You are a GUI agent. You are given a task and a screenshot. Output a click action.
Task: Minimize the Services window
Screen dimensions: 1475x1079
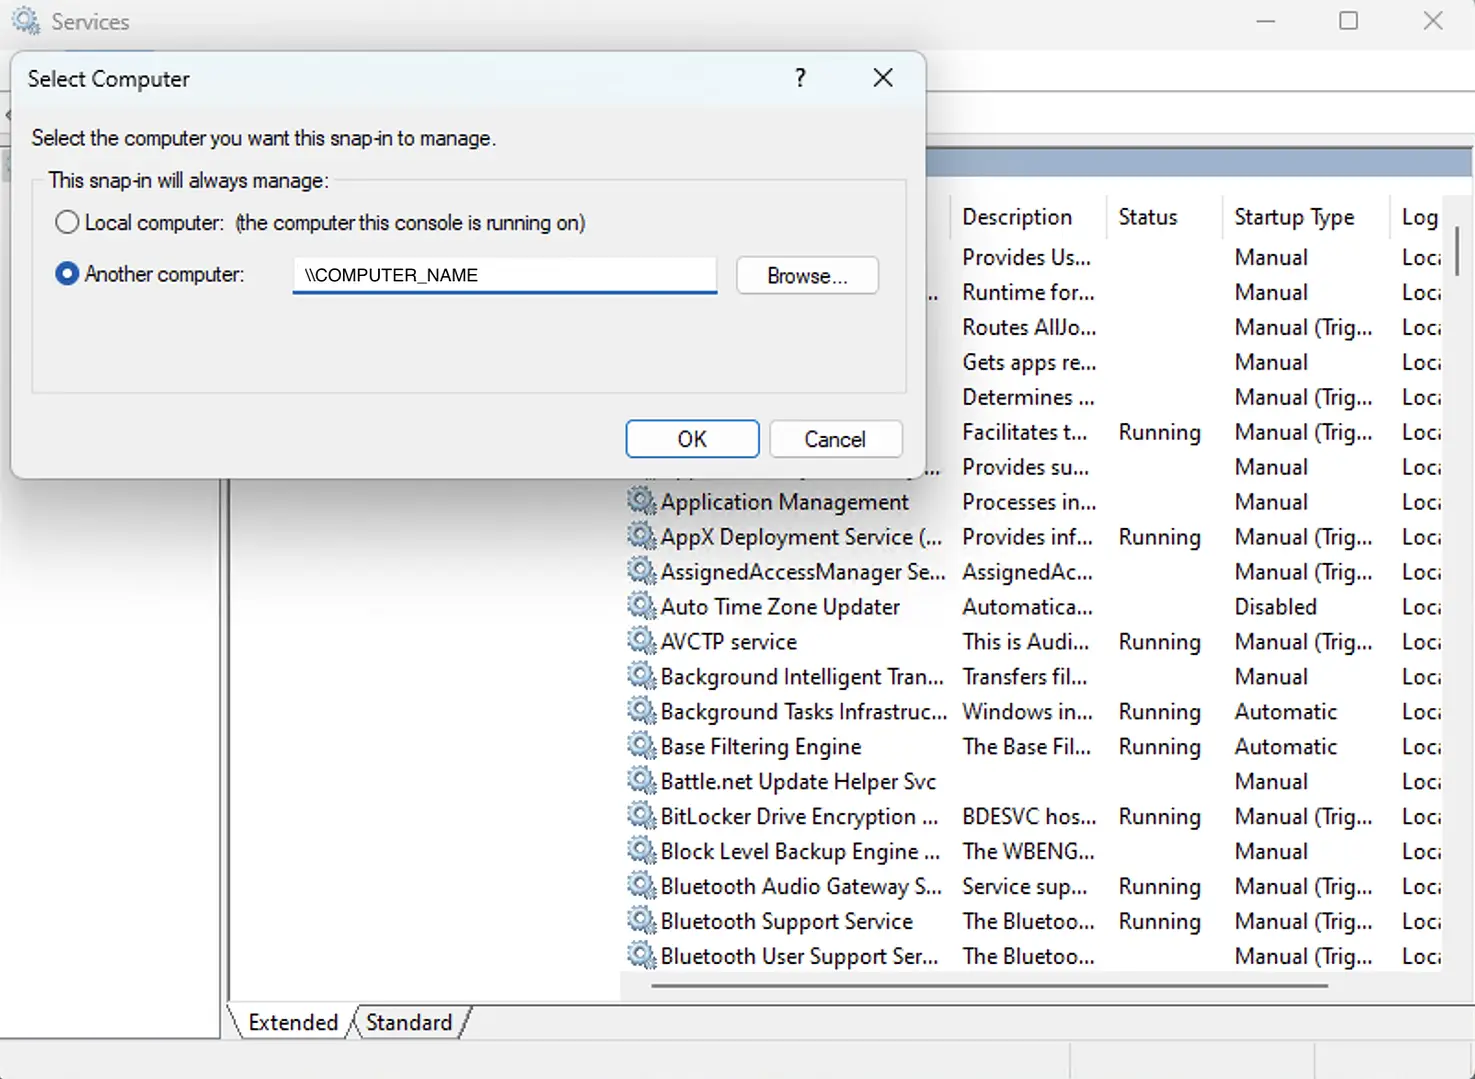click(x=1266, y=21)
